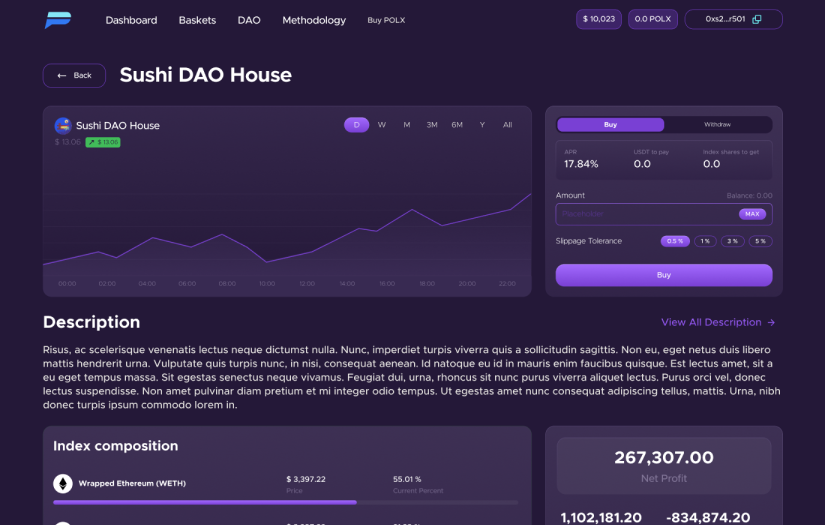Click the $ 10,023 balance pill
The height and width of the screenshot is (525, 825).
599,19
